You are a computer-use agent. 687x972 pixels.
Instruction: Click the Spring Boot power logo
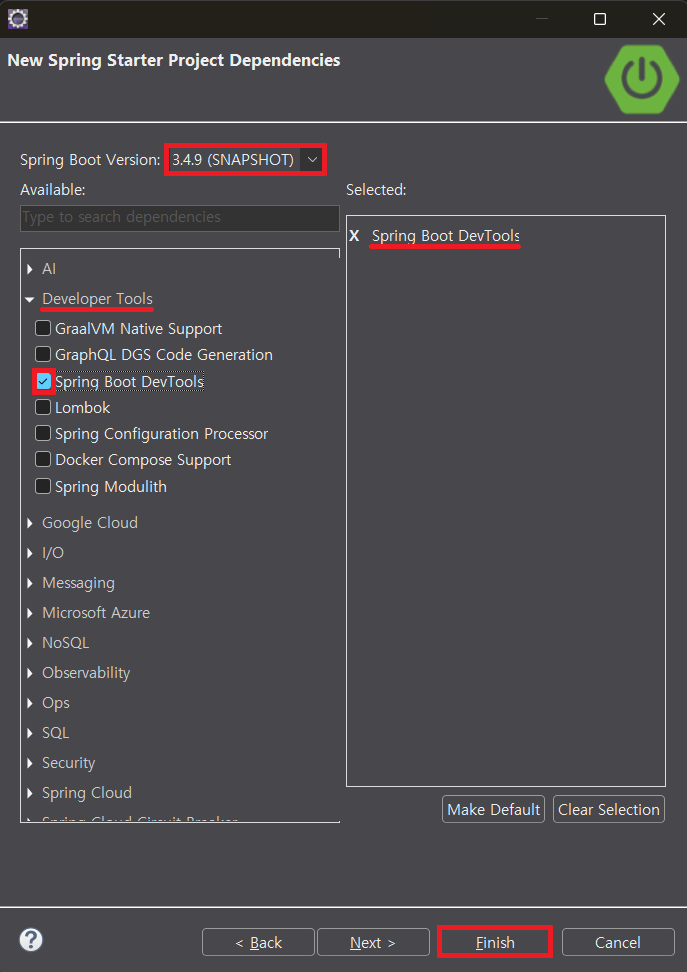641,79
